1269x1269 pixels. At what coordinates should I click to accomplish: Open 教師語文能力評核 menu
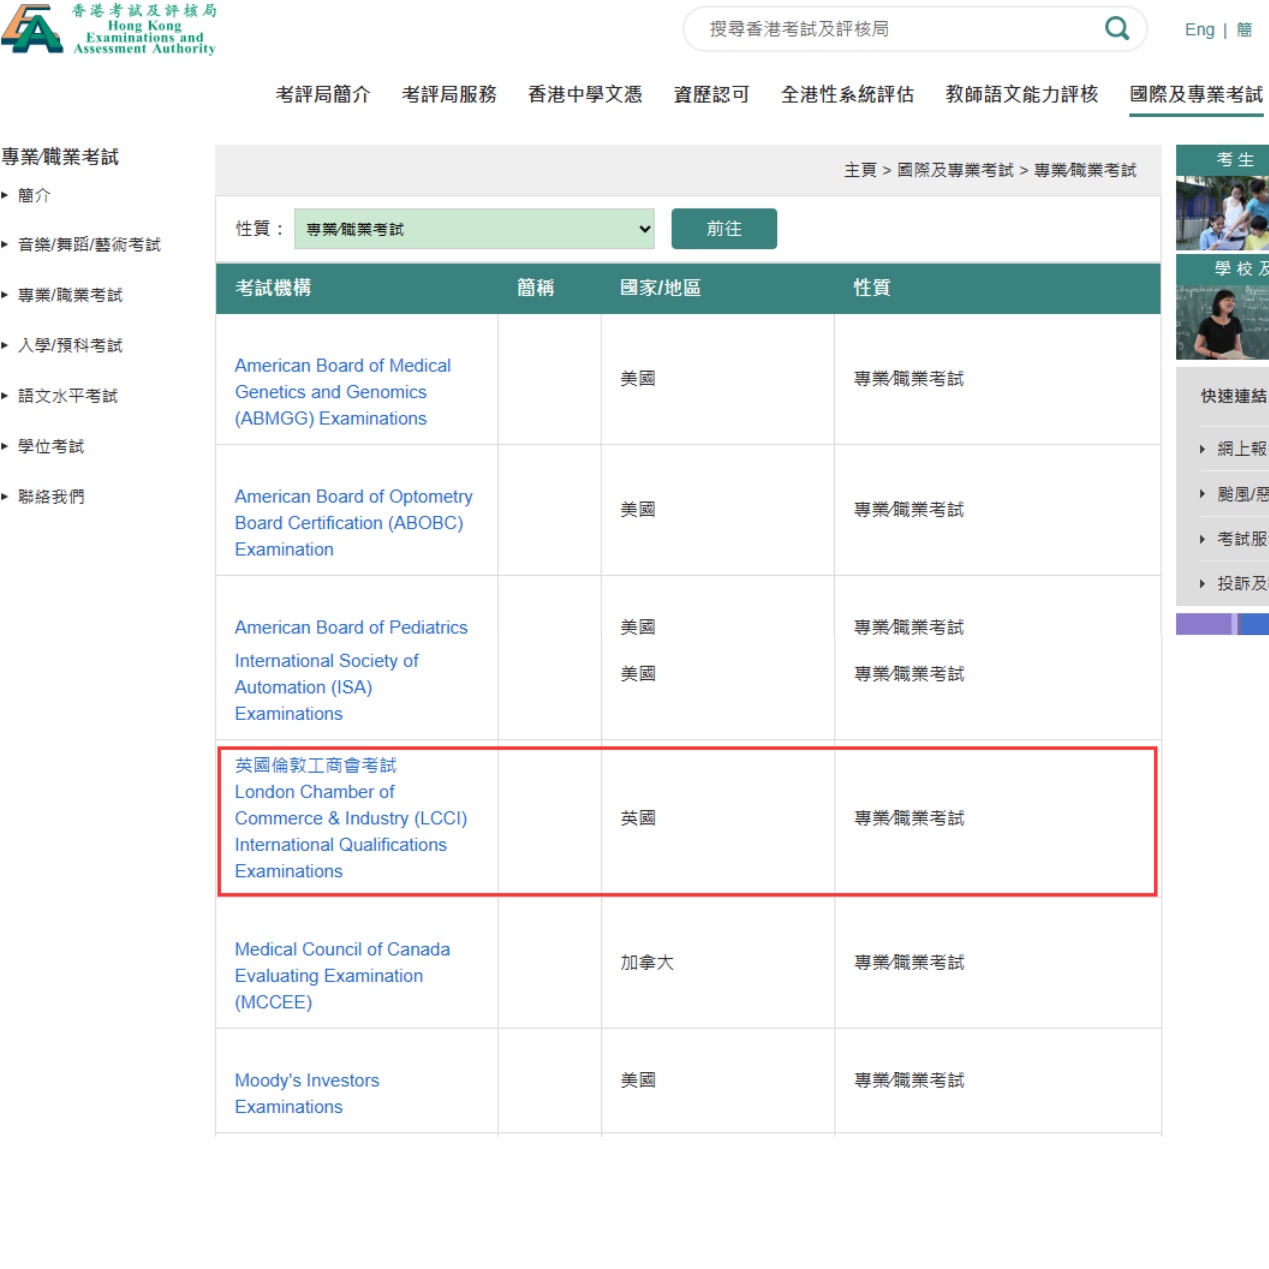pos(1022,94)
